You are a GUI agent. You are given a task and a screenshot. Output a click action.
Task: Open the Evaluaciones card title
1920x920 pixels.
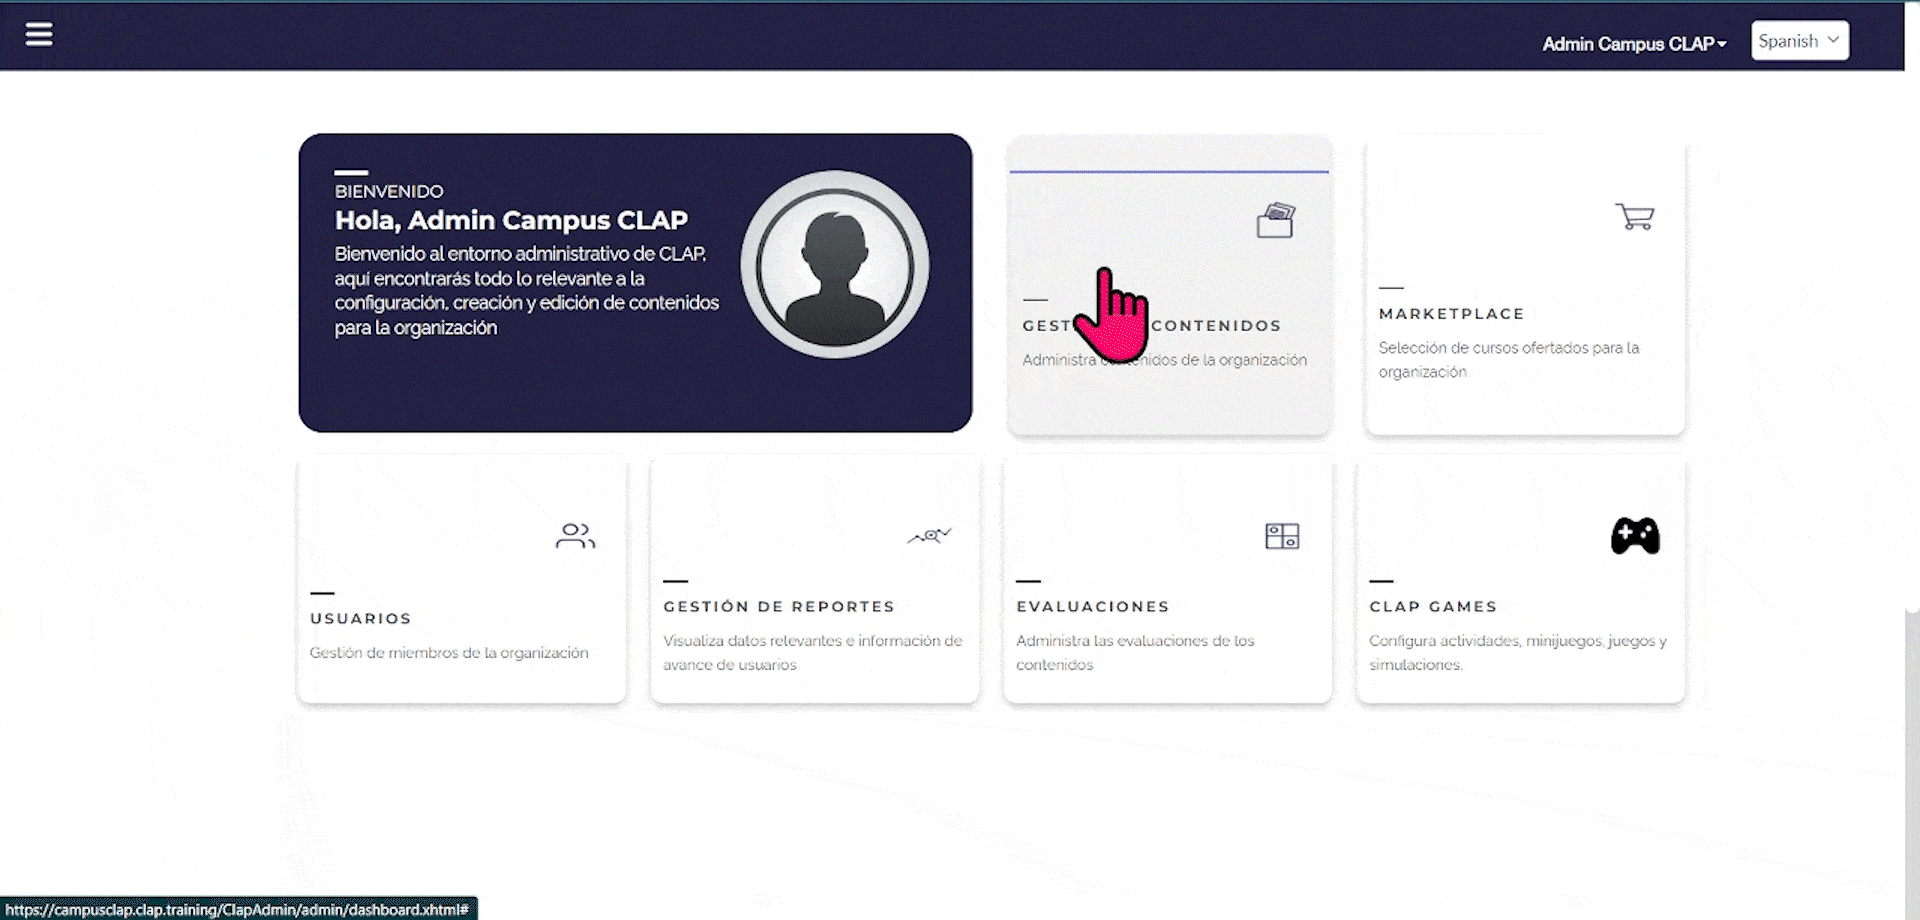tap(1093, 607)
